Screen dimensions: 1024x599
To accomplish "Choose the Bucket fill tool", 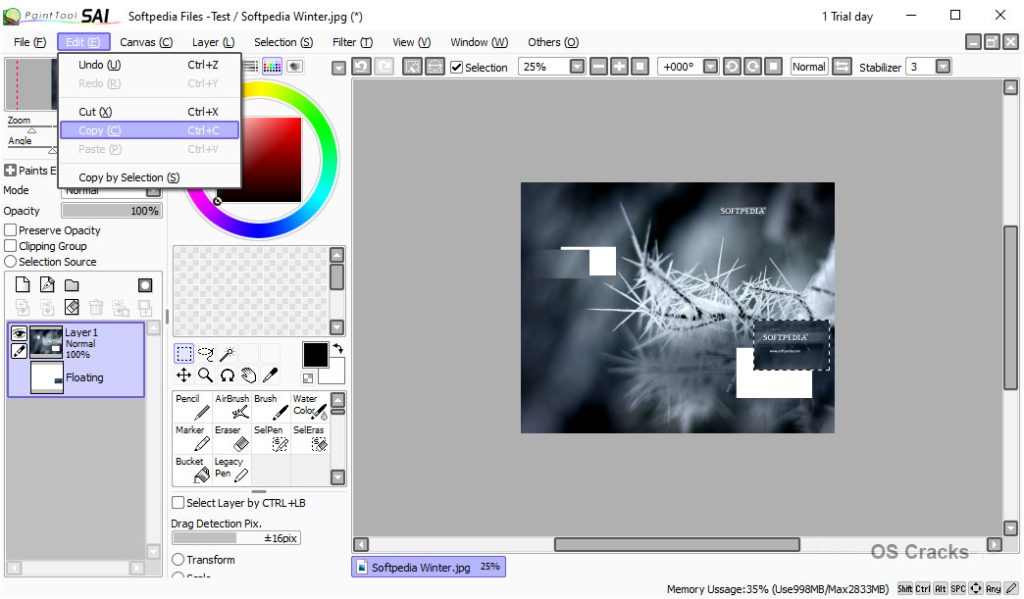I will (192, 469).
